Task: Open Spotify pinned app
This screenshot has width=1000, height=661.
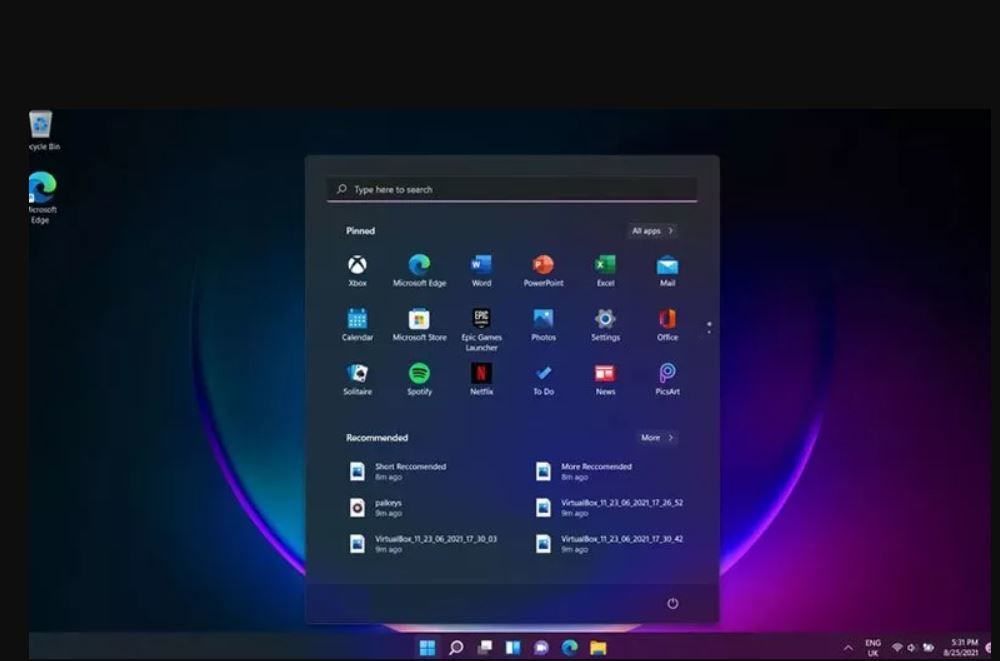Action: tap(419, 379)
